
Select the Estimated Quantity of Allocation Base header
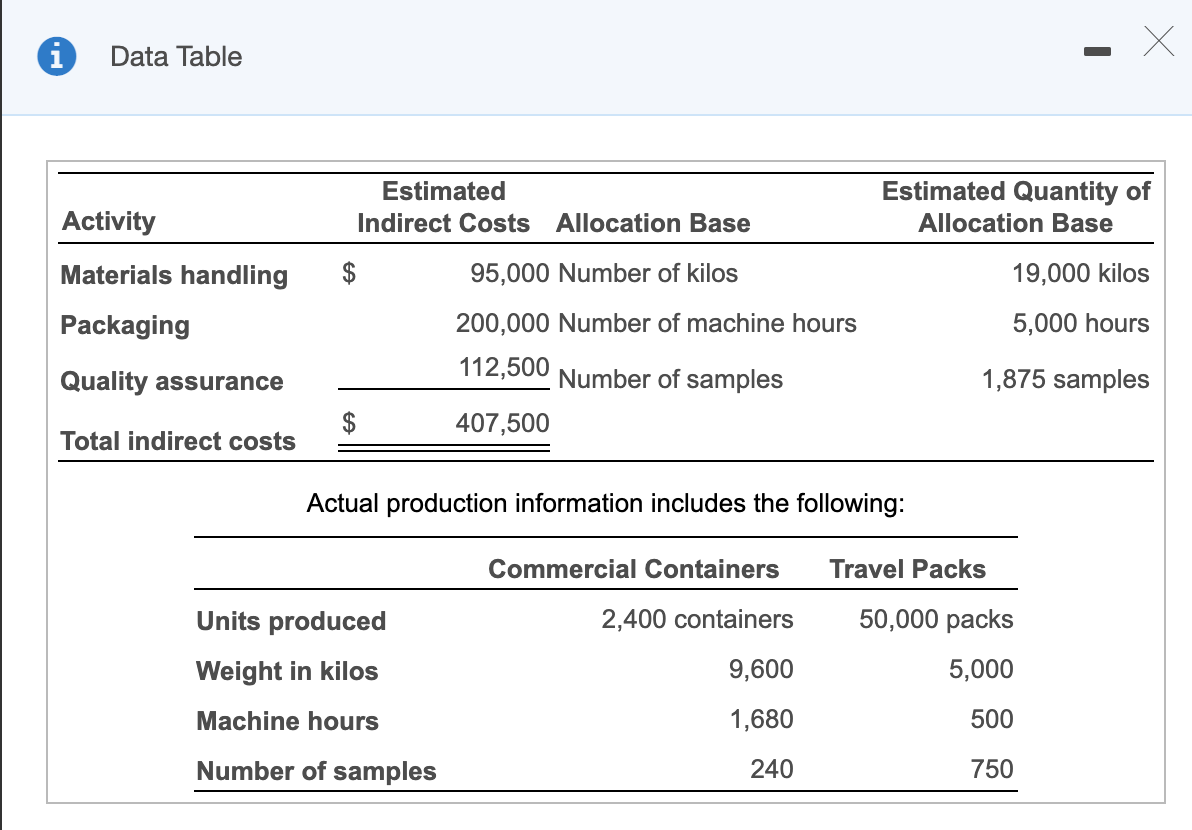tap(1013, 207)
